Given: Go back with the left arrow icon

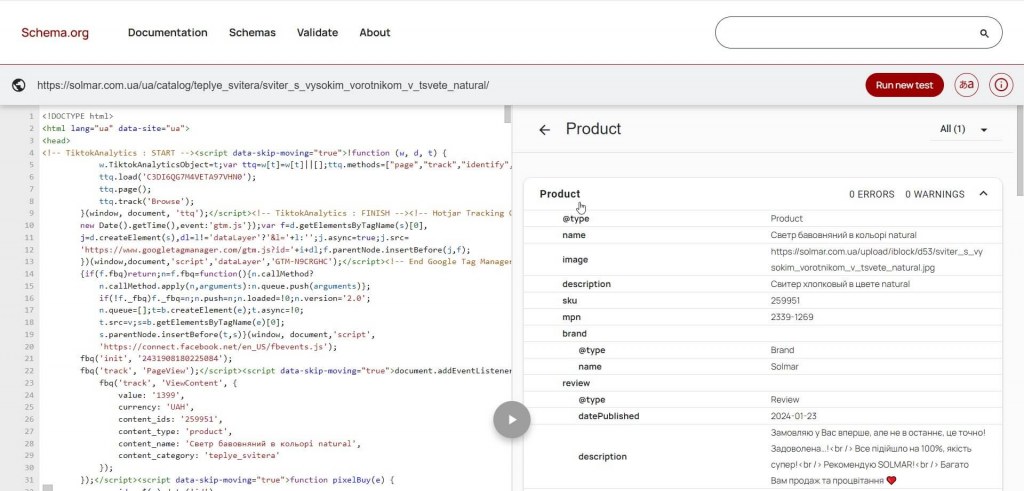Looking at the screenshot, I should point(545,130).
